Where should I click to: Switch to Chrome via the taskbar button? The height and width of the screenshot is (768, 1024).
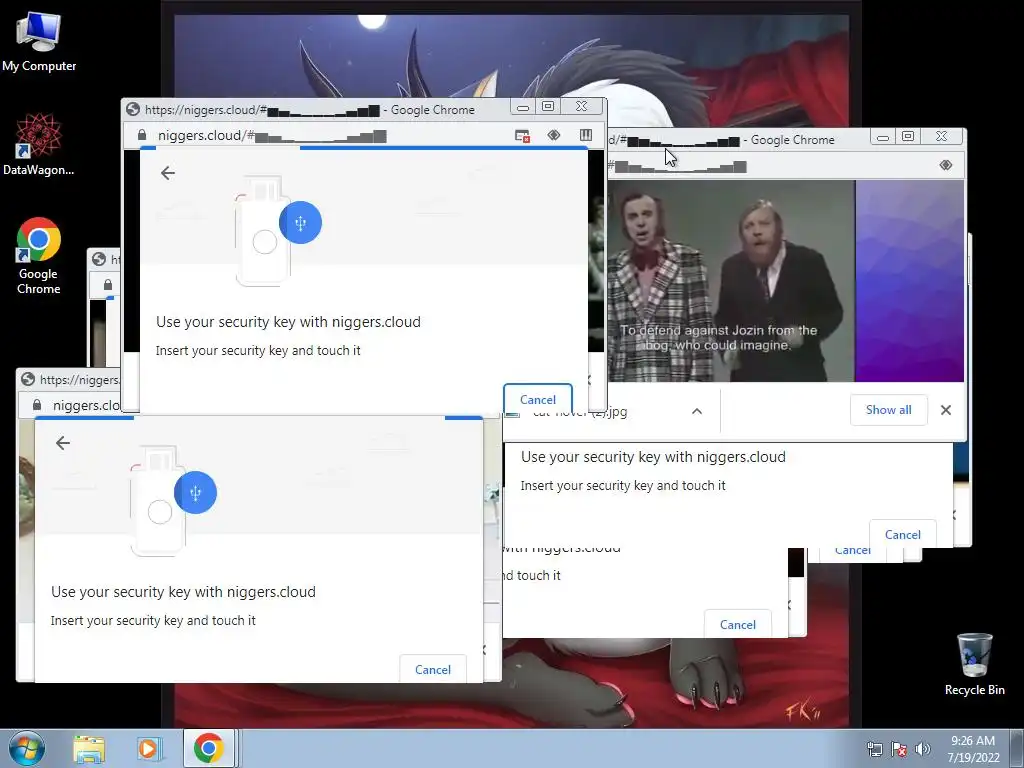tap(208, 748)
